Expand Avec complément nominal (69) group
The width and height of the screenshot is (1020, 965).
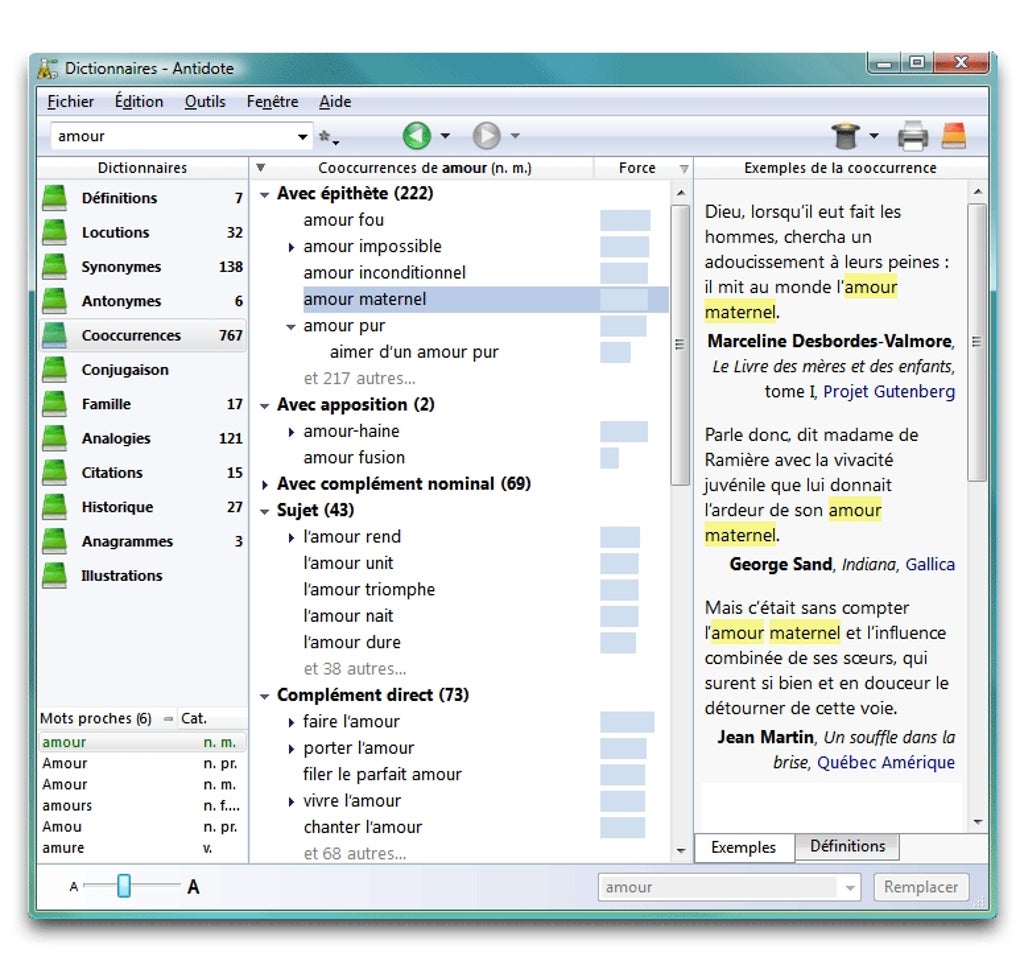(x=265, y=485)
